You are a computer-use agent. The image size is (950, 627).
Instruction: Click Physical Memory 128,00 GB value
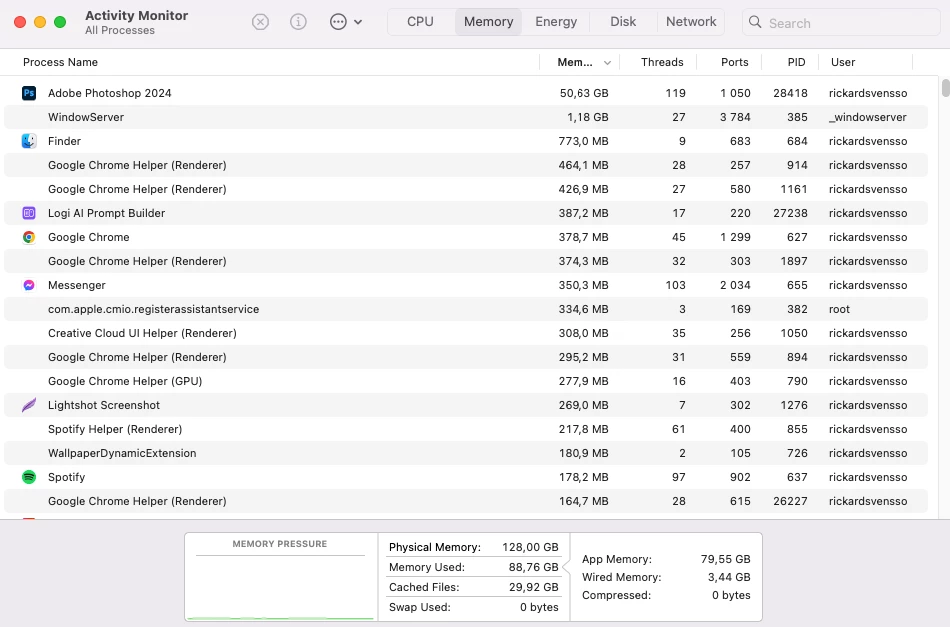point(530,547)
